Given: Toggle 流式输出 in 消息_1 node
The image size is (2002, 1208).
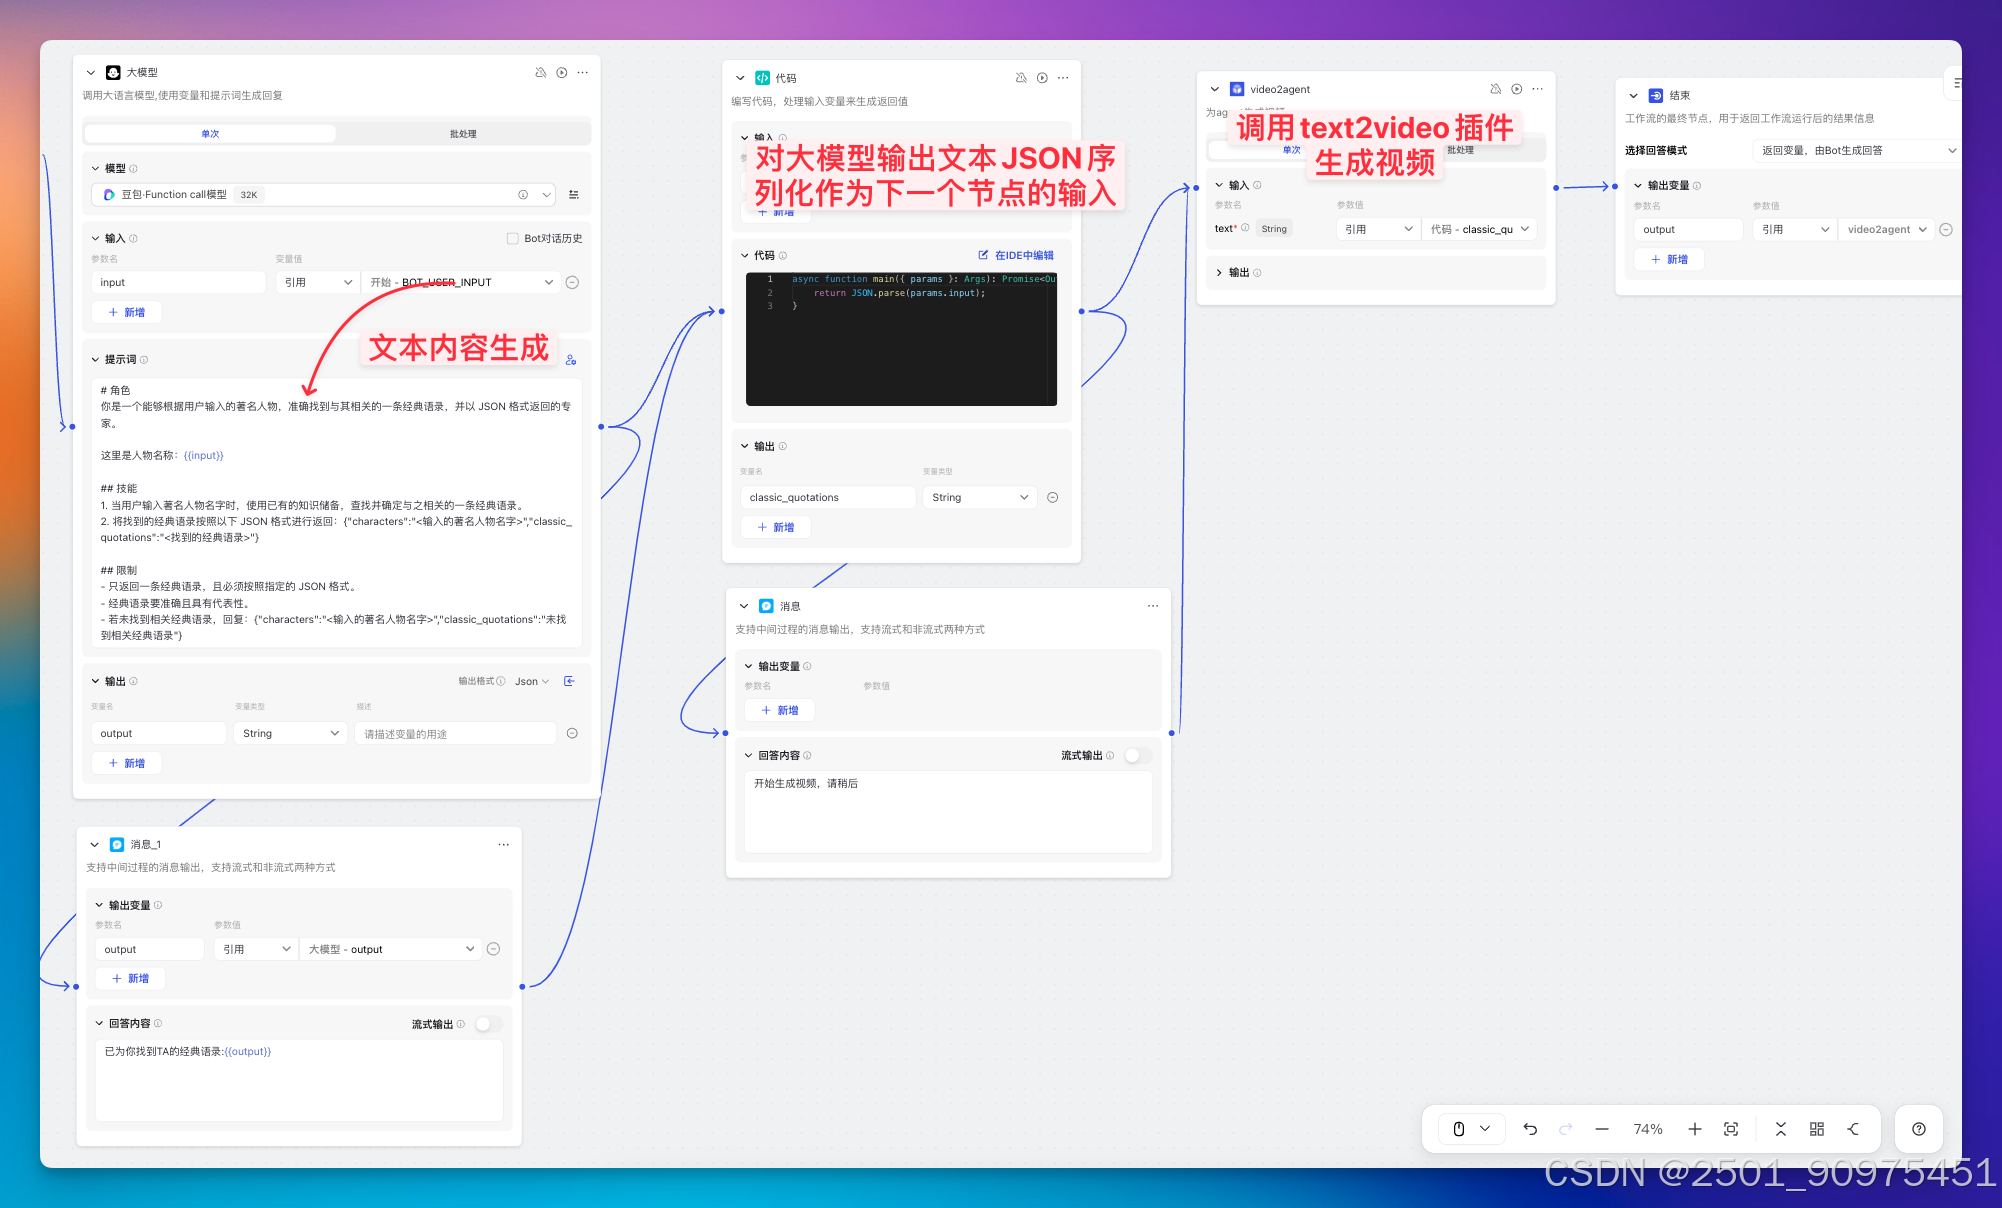Looking at the screenshot, I should click(x=488, y=1024).
